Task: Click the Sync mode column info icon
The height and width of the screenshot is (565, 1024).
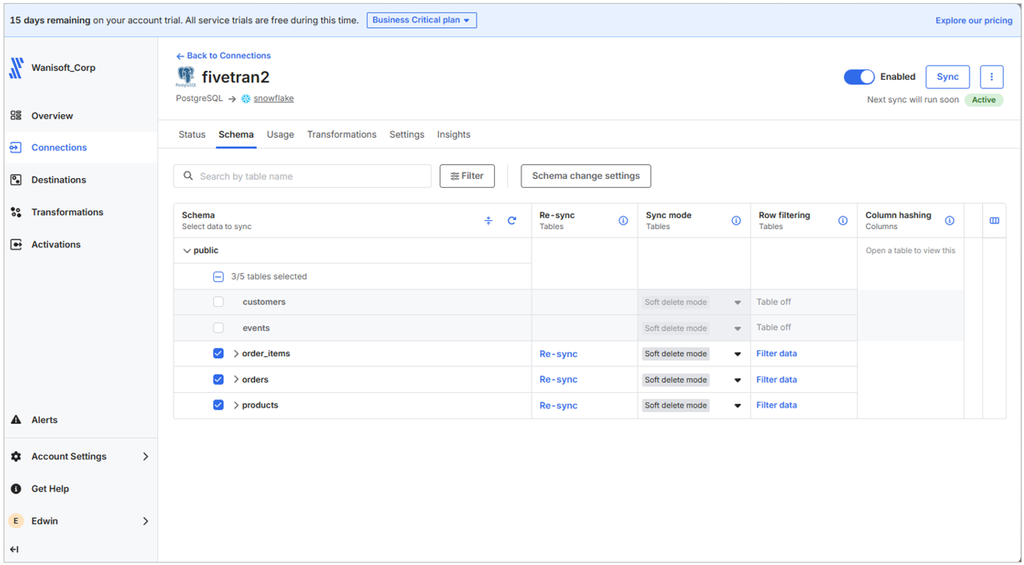Action: coord(736,221)
